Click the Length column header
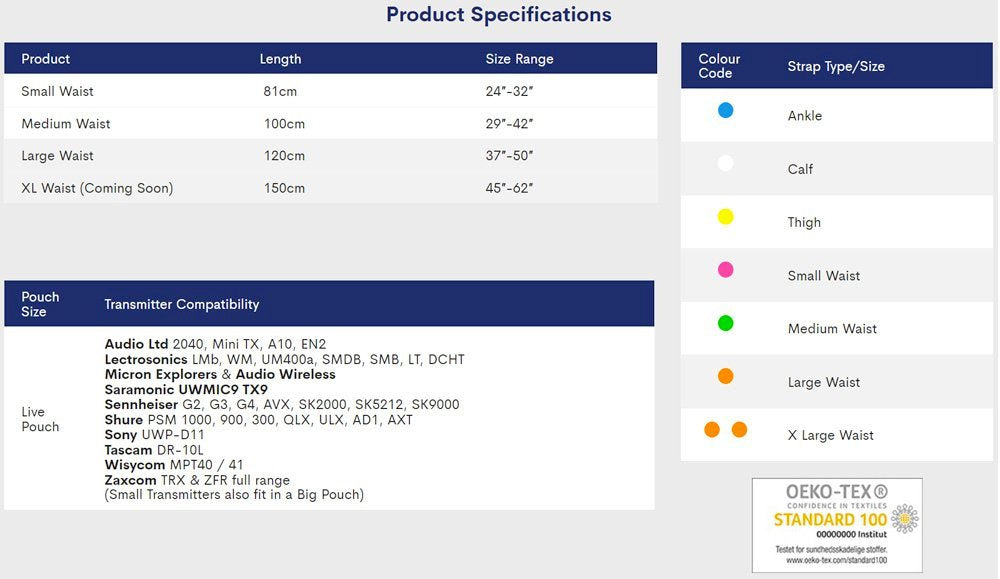 (x=280, y=59)
